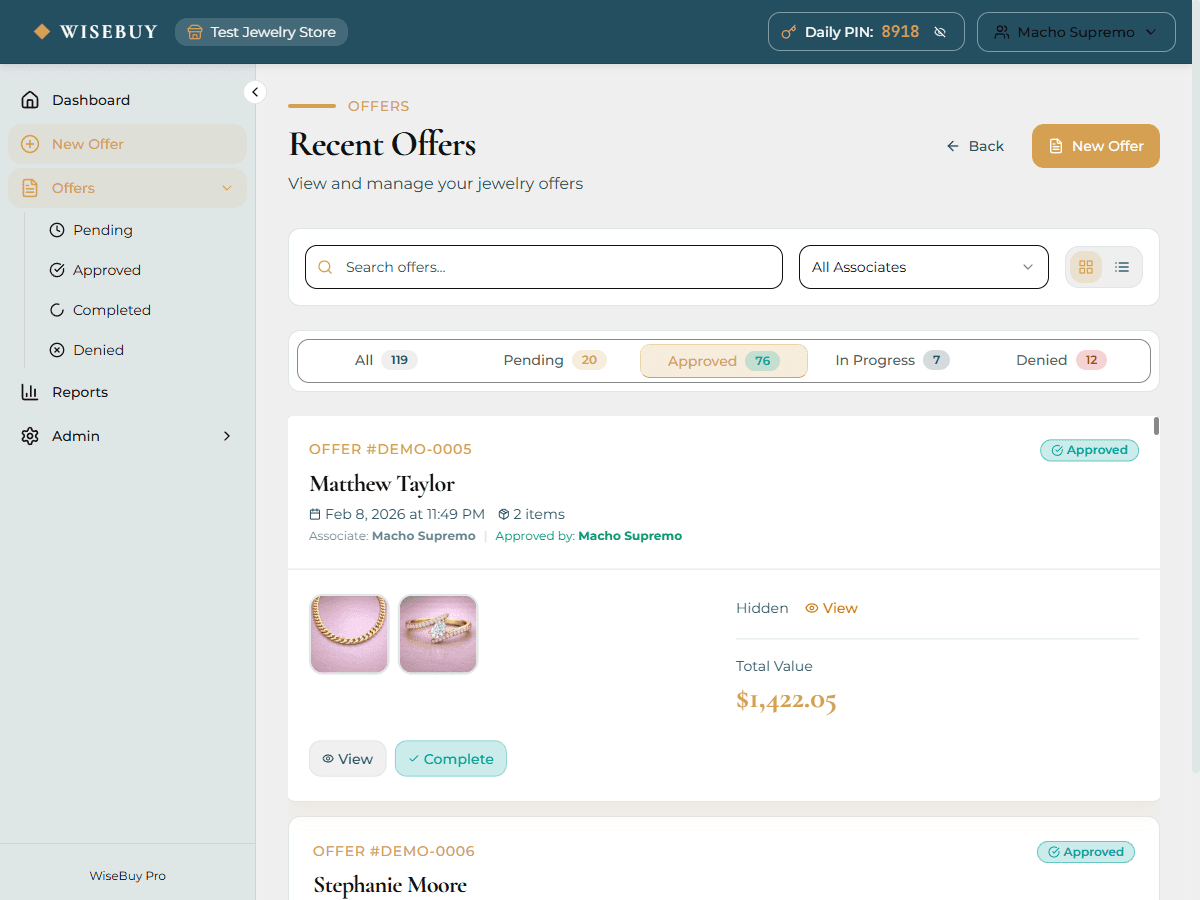1200x900 pixels.
Task: Collapse the sidebar with arrow button
Action: 255,92
